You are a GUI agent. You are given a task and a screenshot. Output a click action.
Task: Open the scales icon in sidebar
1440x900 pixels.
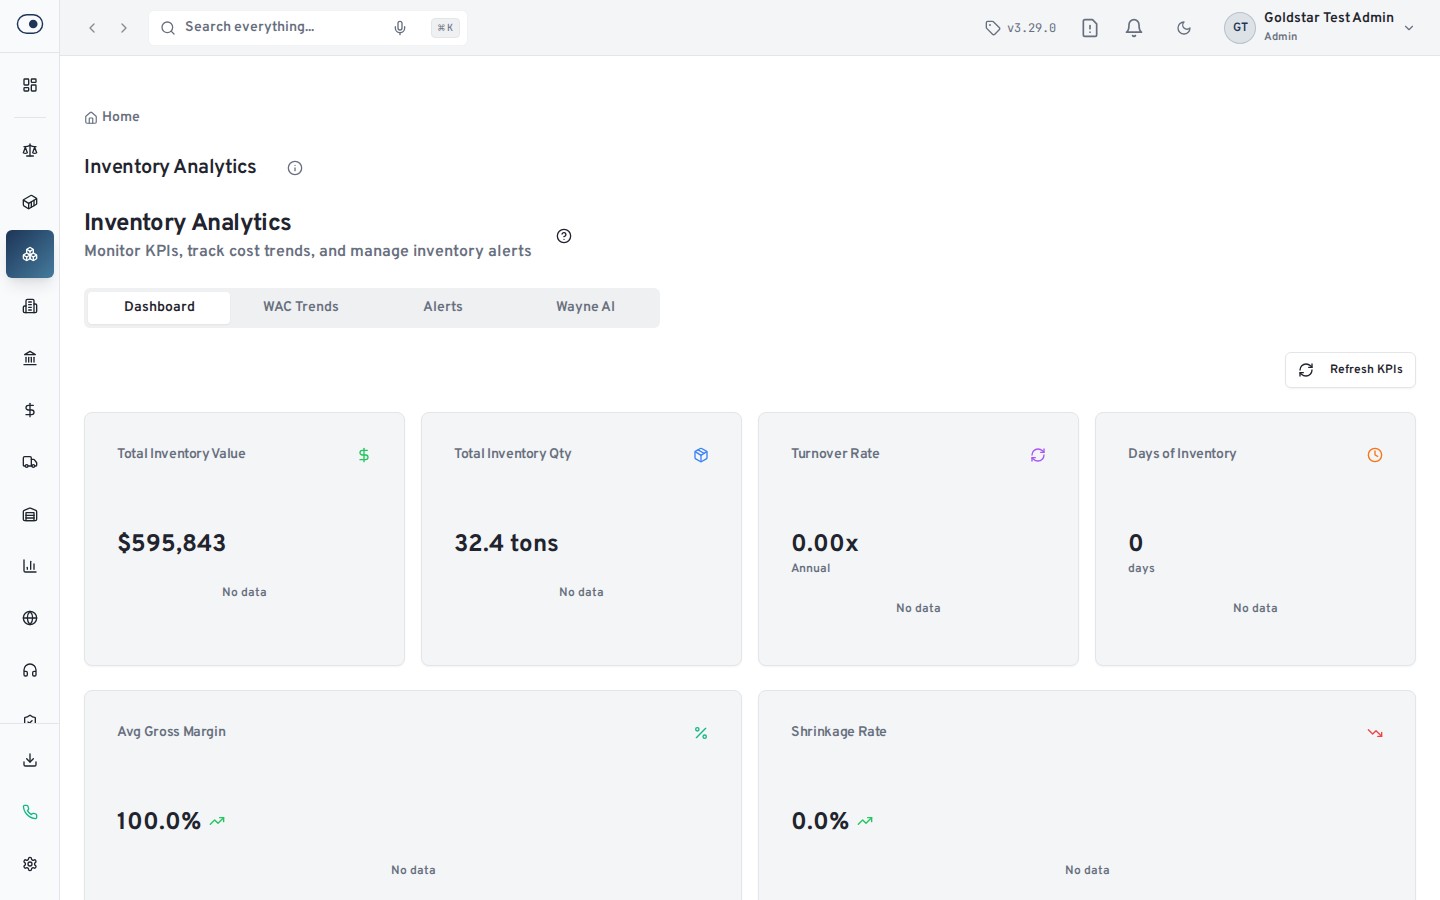[x=30, y=150]
